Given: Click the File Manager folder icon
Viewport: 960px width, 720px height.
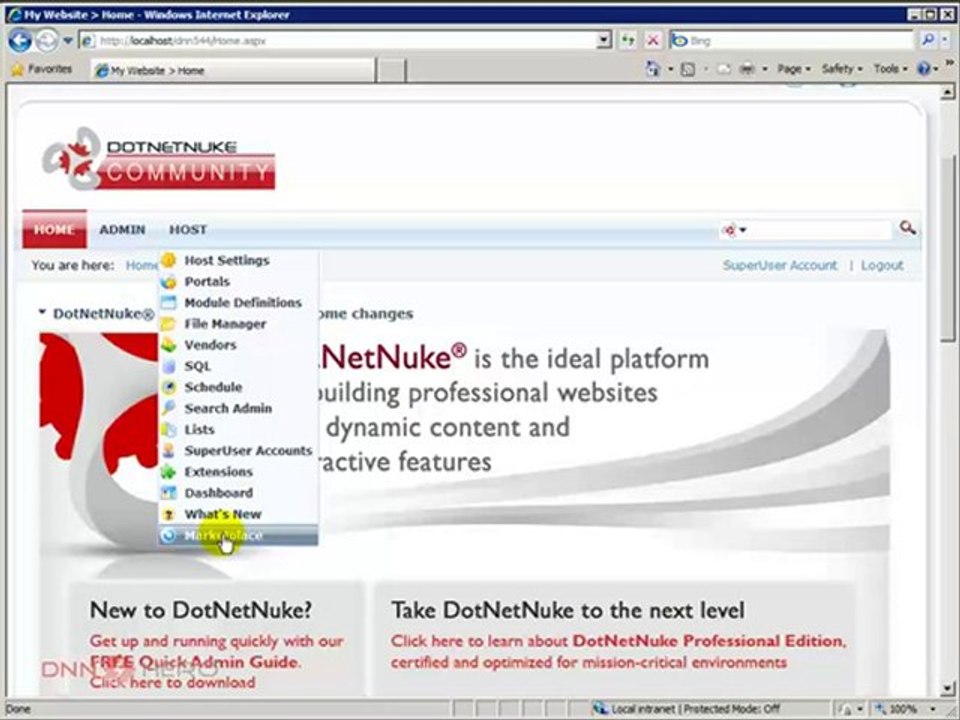Looking at the screenshot, I should (x=168, y=324).
